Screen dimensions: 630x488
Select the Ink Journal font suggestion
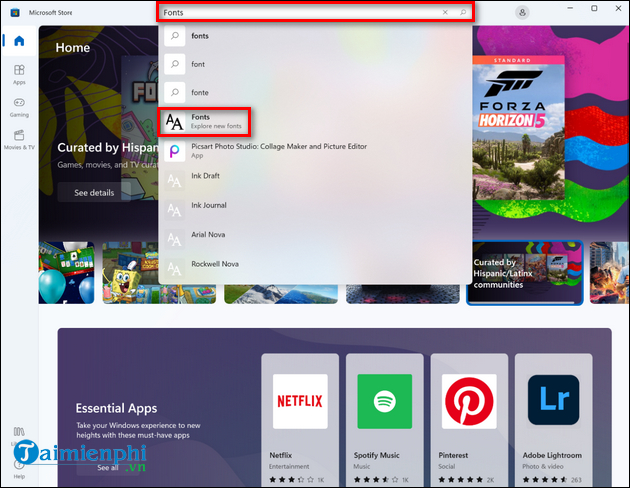coord(315,209)
